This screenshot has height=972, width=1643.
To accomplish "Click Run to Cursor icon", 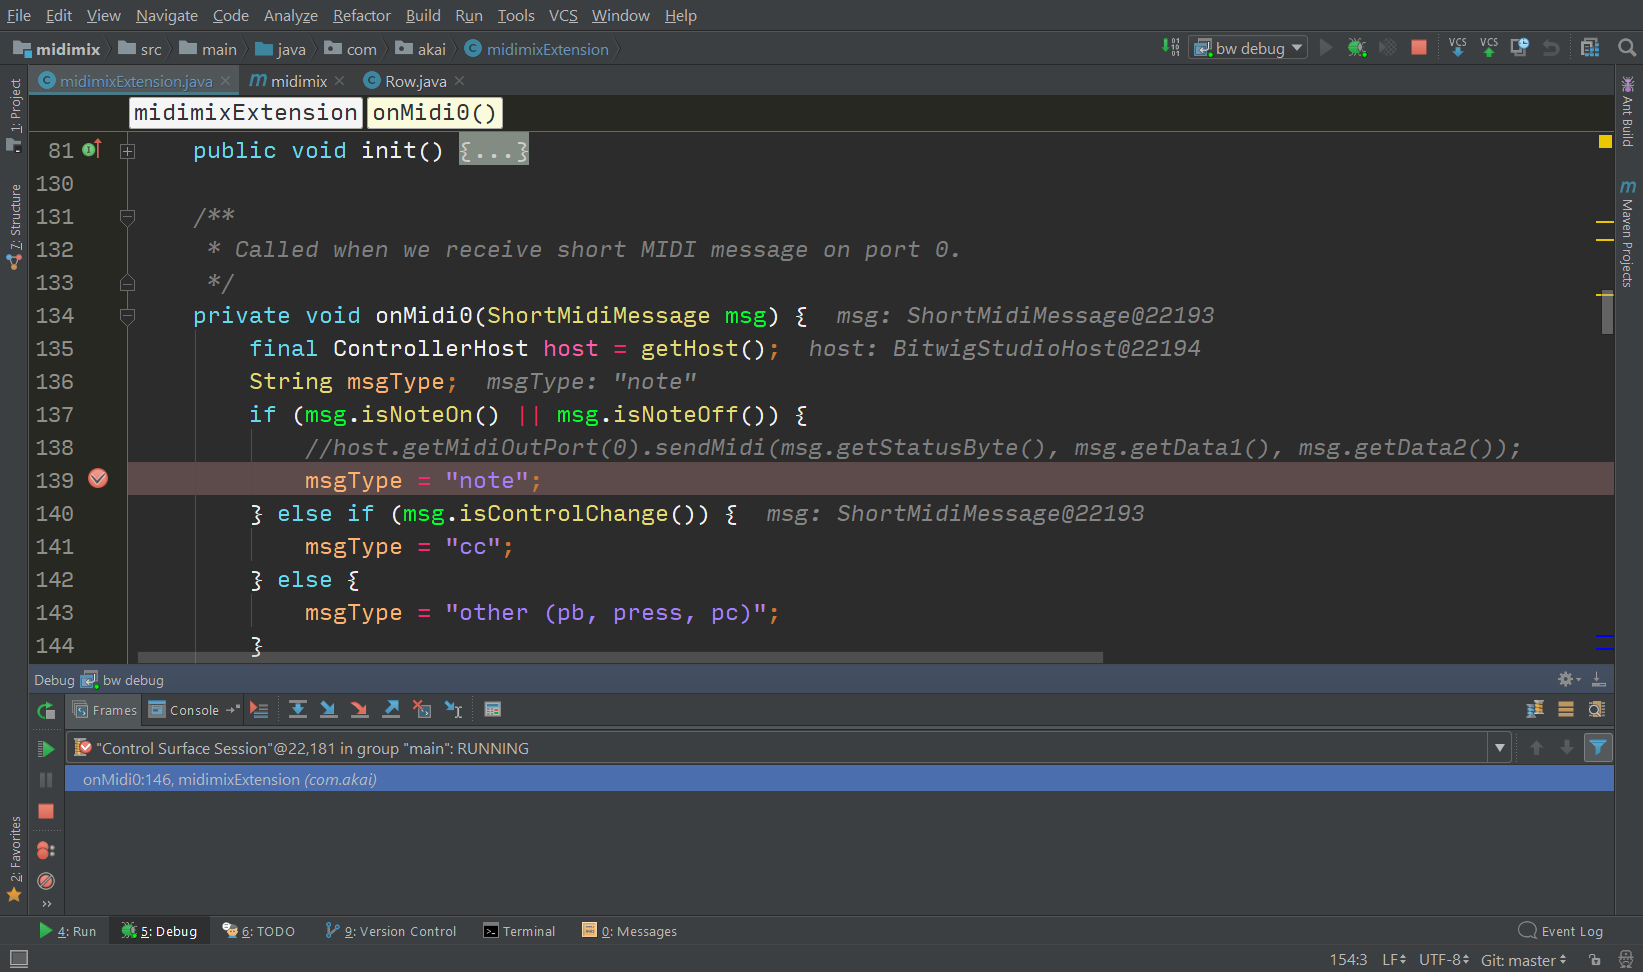I will [x=453, y=710].
